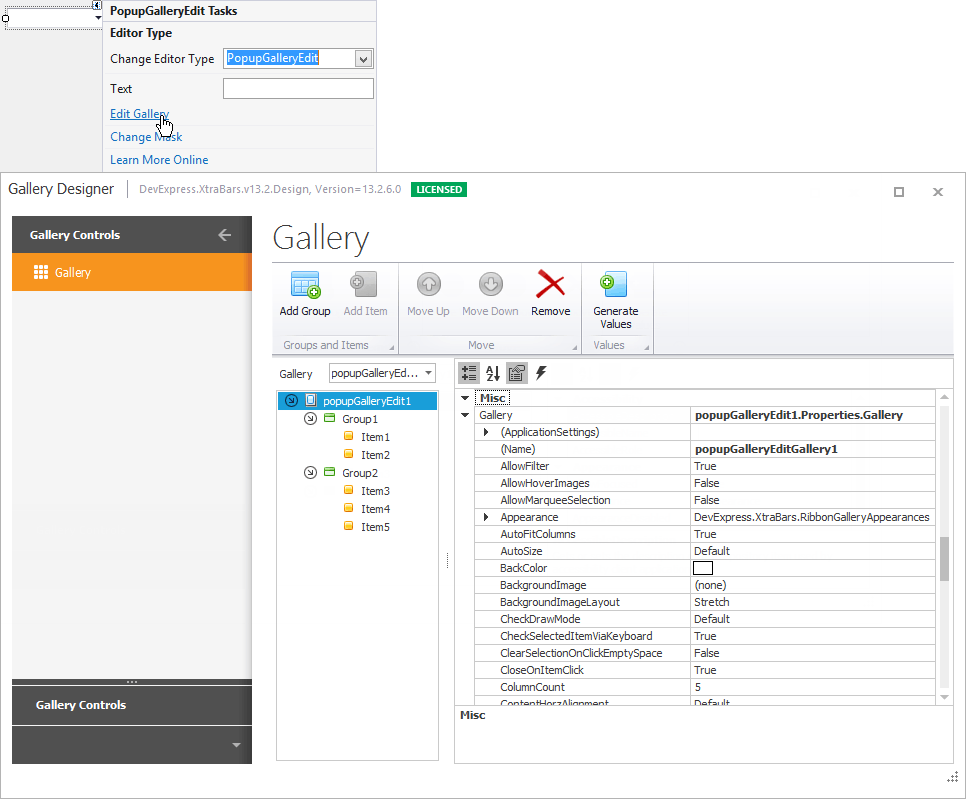This screenshot has width=966, height=799.
Task: Click the BackgroundImageLayout value Stretch
Action: [x=712, y=602]
